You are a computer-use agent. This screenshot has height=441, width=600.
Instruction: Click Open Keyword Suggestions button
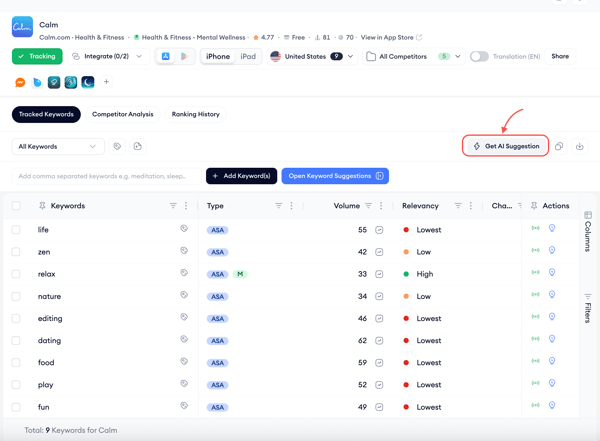[x=335, y=176]
